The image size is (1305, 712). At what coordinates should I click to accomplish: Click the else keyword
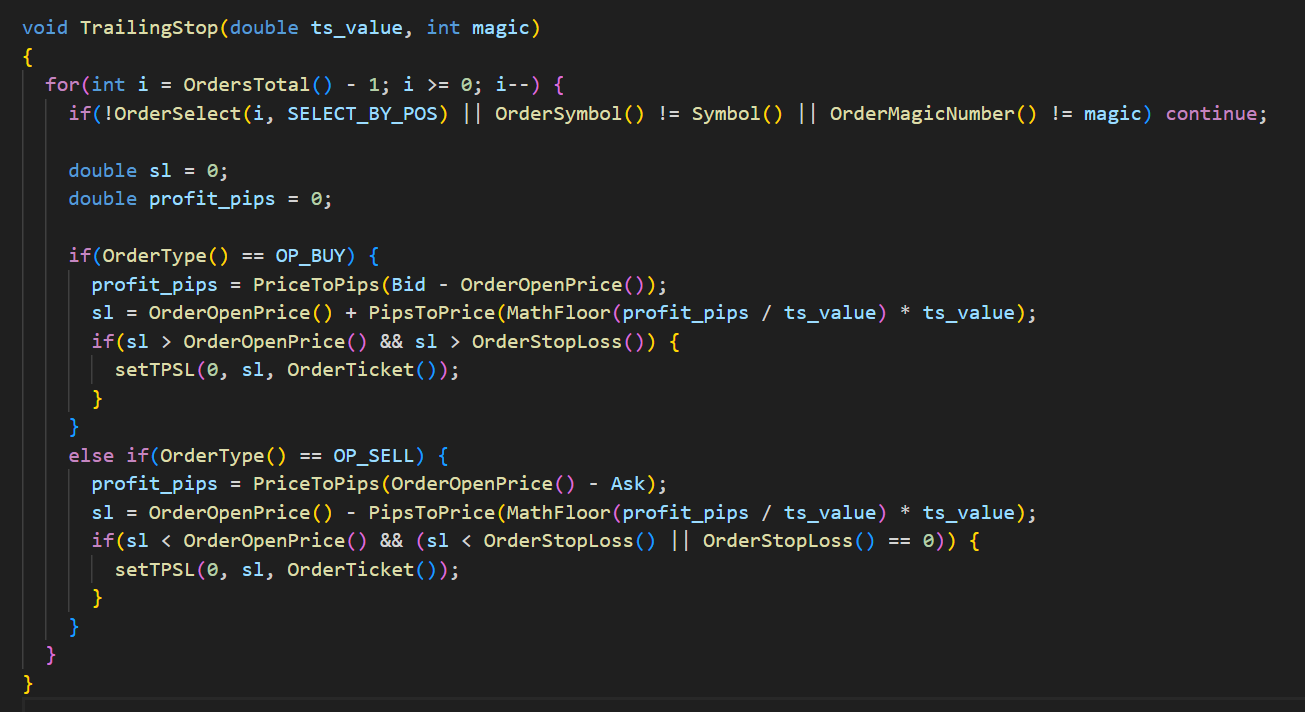[x=91, y=455]
